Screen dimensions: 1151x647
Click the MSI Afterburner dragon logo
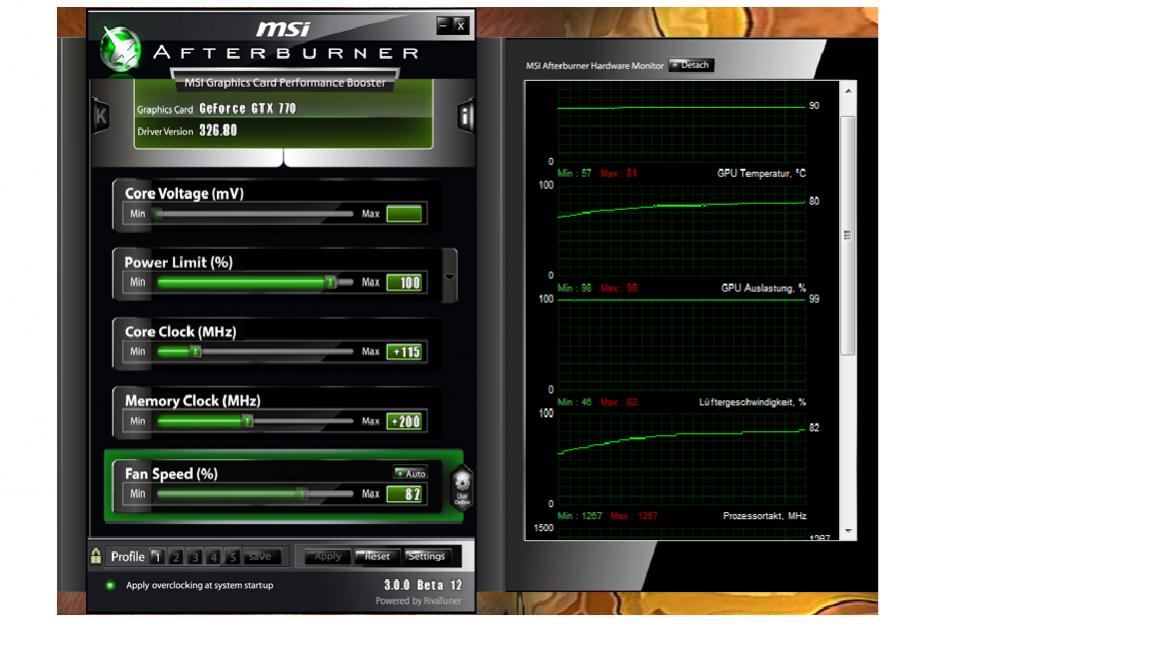[120, 48]
